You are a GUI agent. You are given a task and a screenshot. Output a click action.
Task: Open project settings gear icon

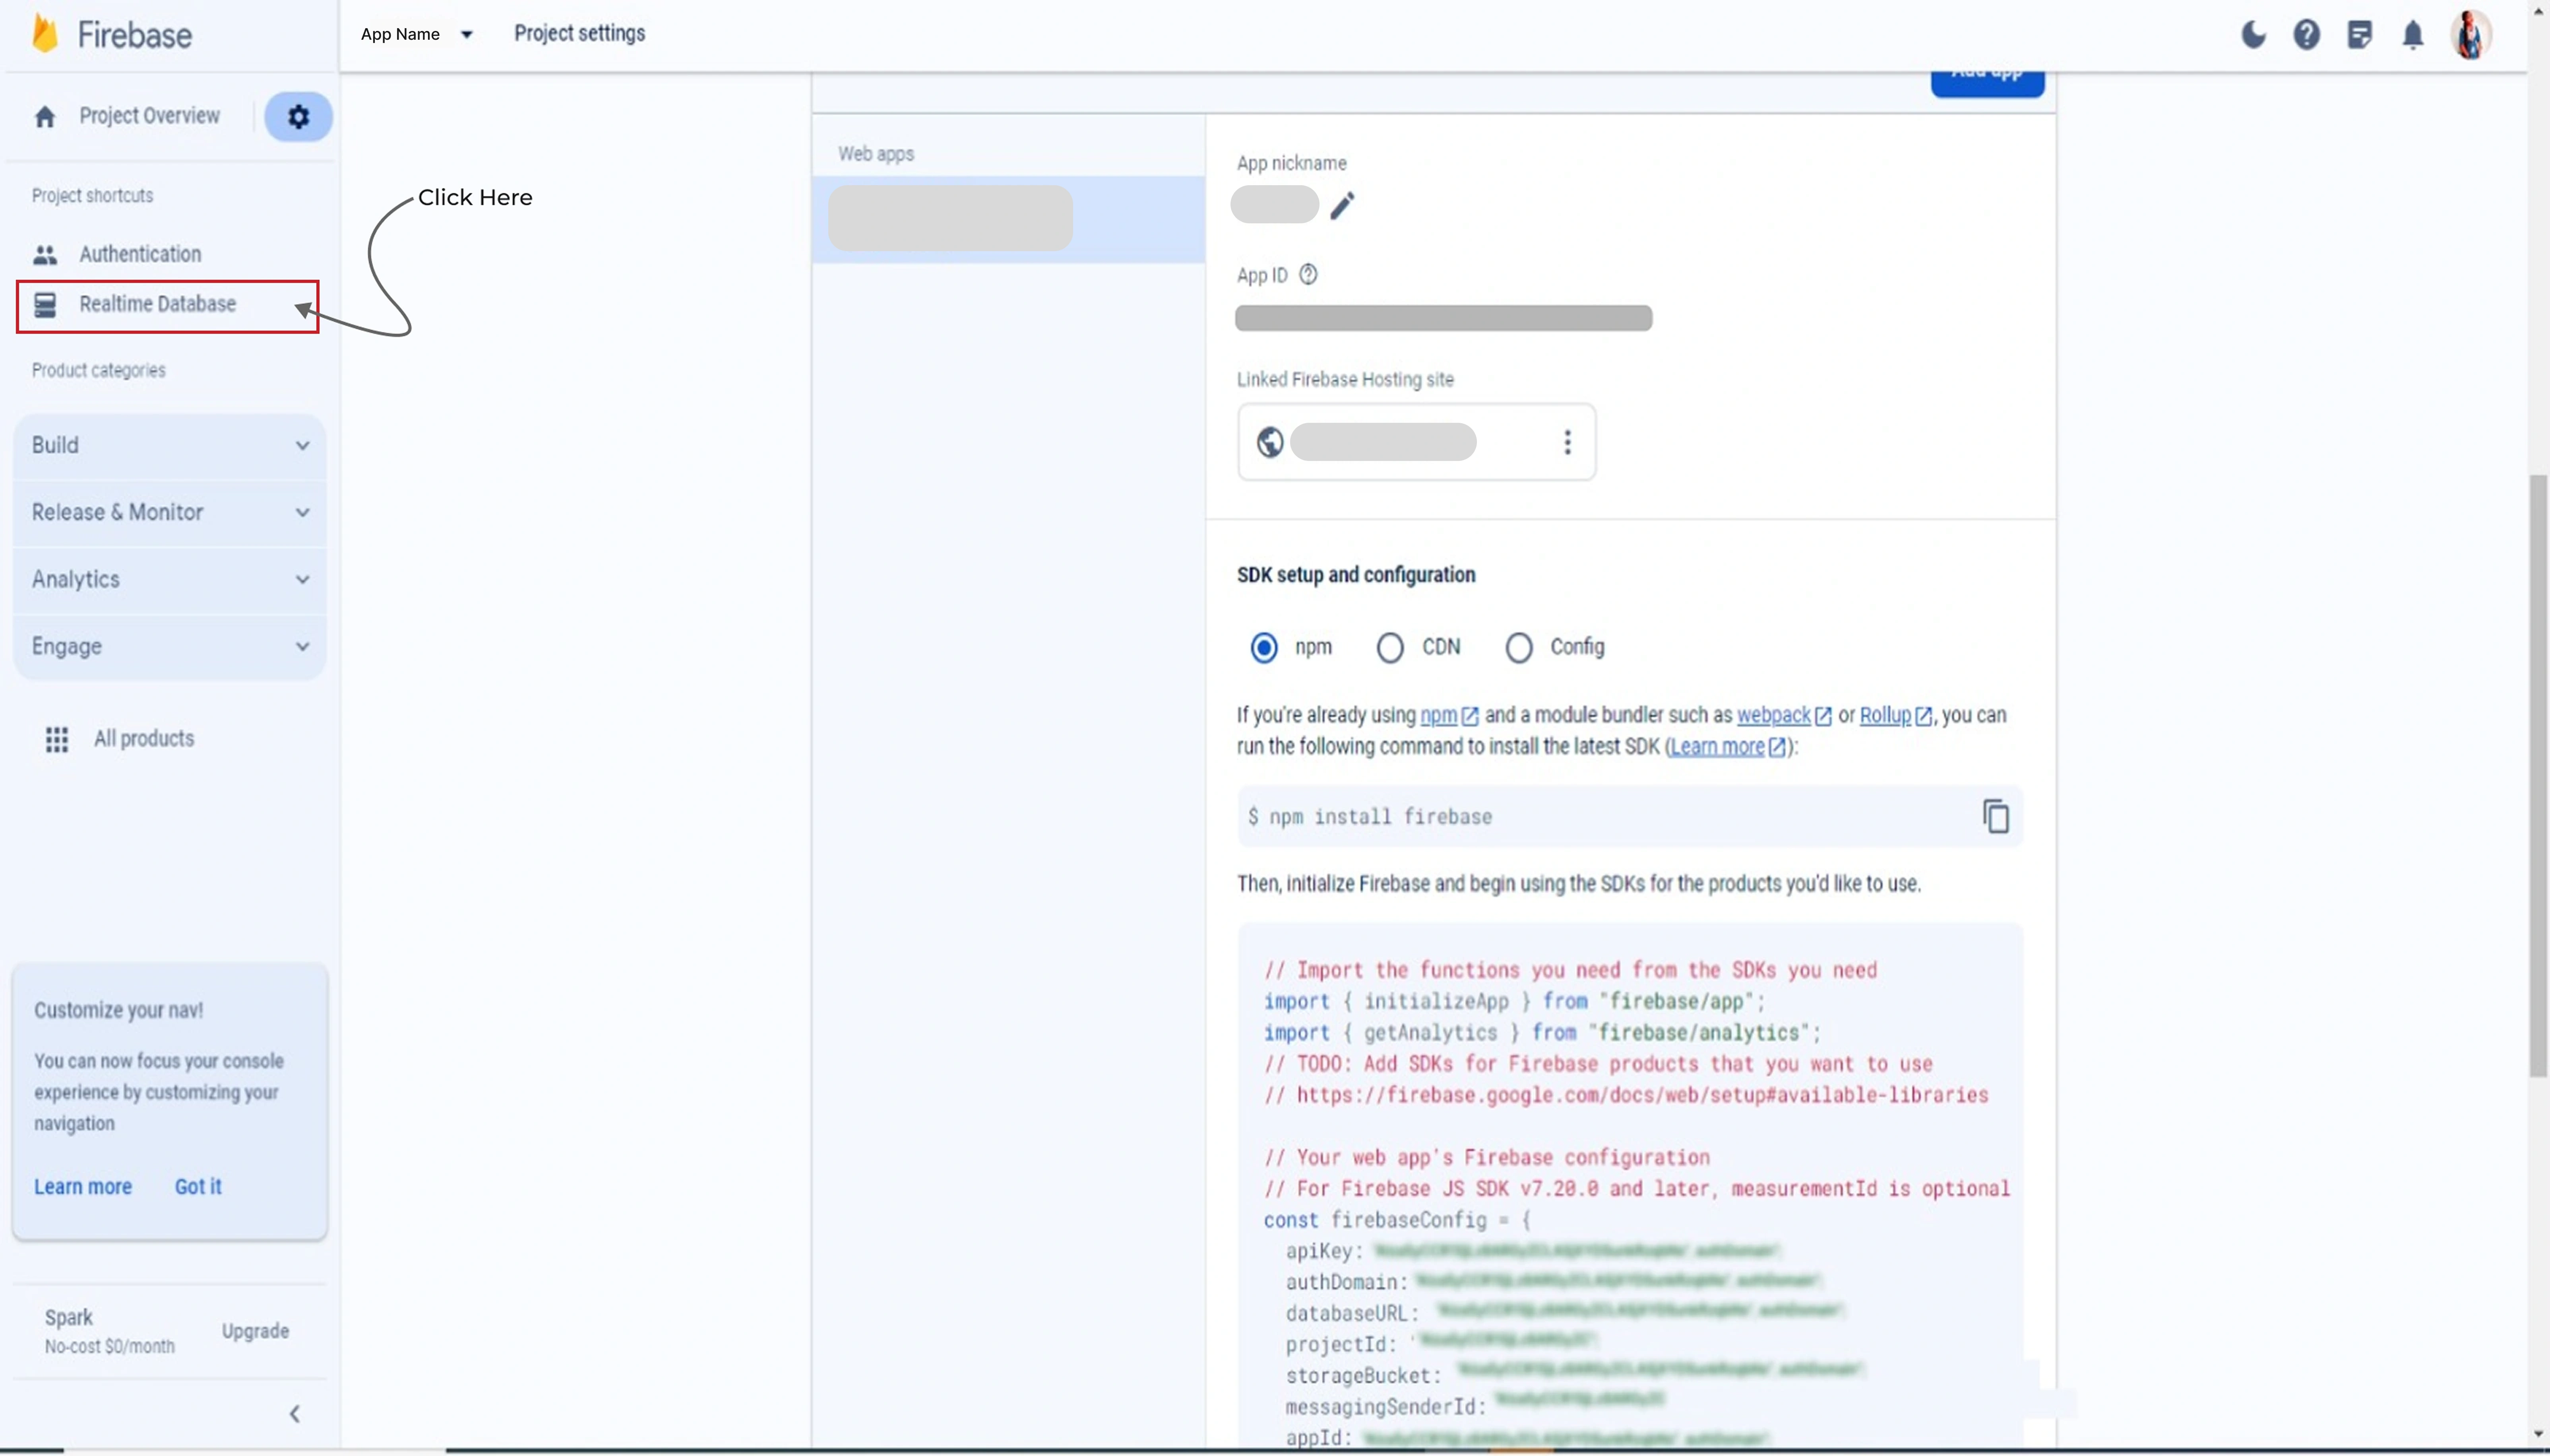click(x=298, y=117)
